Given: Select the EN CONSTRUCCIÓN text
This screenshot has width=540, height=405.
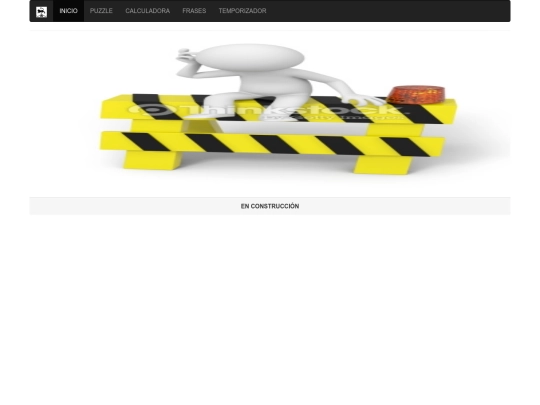Looking at the screenshot, I should (270, 206).
